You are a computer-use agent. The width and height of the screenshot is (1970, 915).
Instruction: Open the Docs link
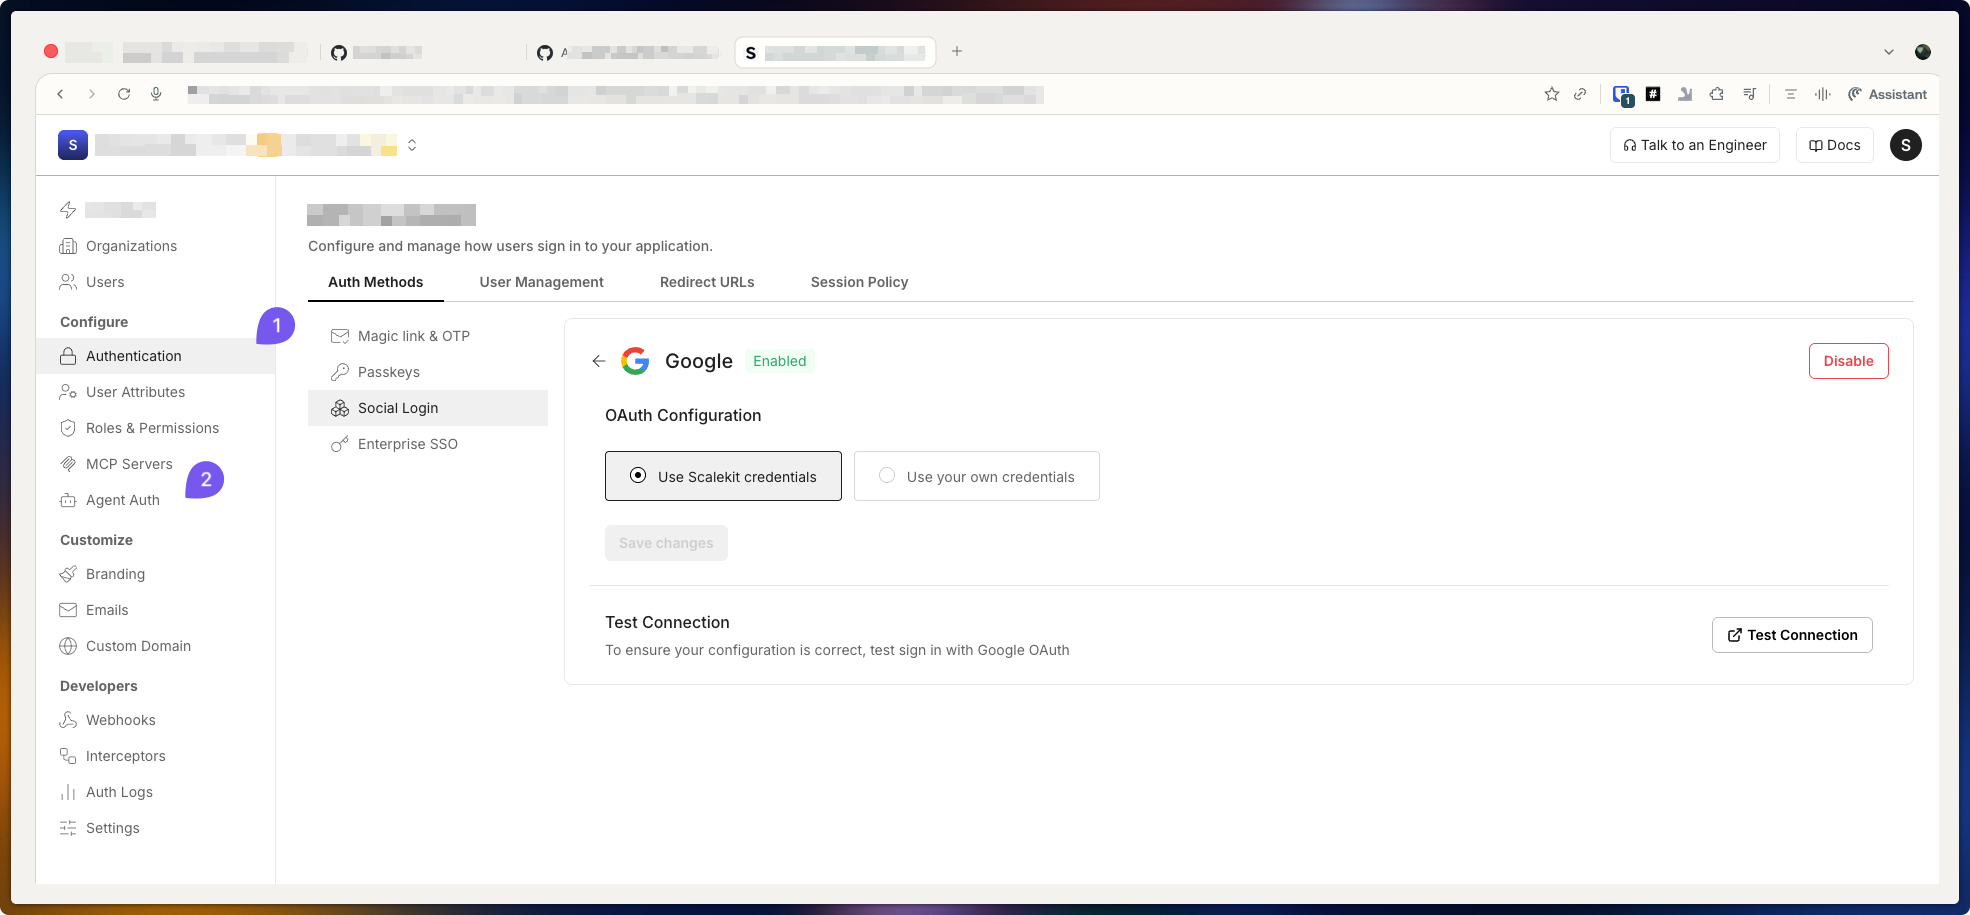point(1834,145)
